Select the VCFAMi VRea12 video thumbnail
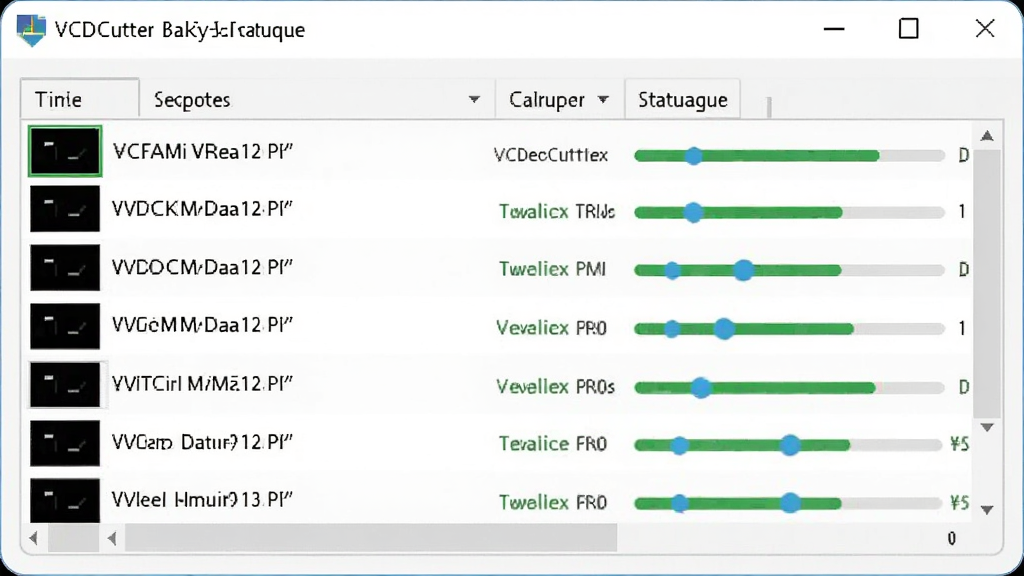This screenshot has width=1024, height=576. [x=65, y=151]
